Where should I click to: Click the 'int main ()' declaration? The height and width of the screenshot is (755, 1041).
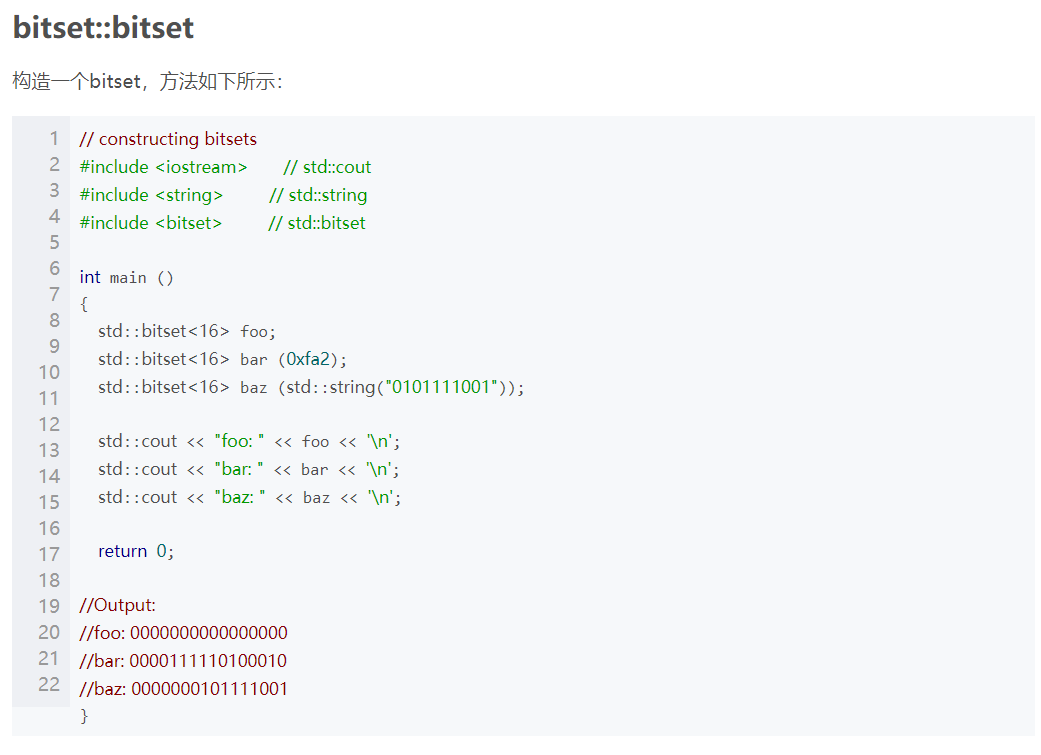point(126,277)
